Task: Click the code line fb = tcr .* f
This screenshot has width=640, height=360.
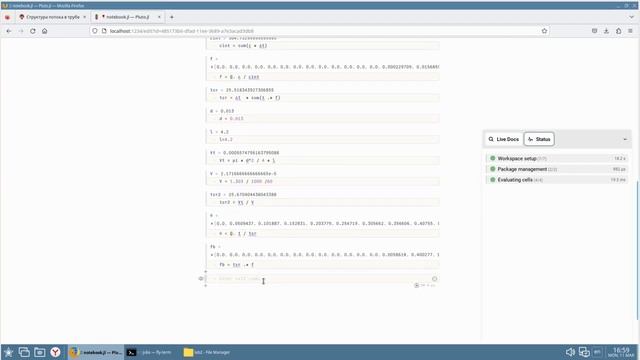Action: point(236,265)
